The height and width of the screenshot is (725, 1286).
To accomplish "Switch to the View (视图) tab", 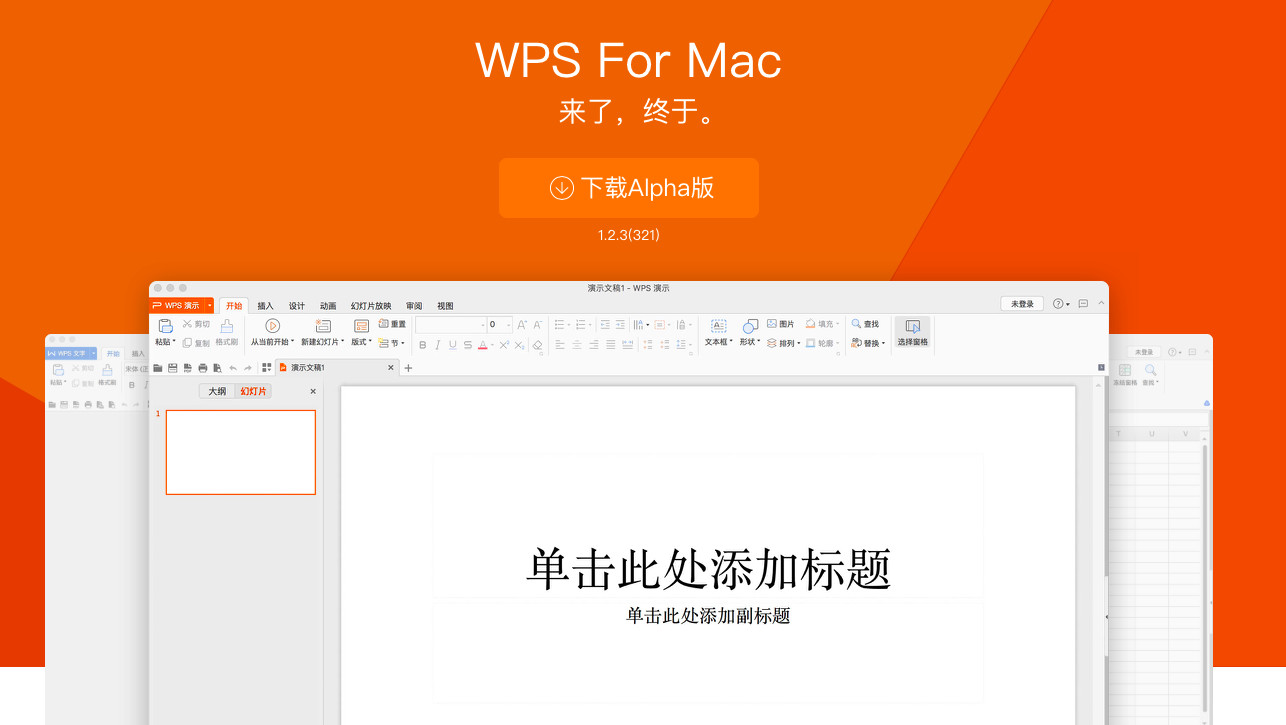I will (x=445, y=306).
